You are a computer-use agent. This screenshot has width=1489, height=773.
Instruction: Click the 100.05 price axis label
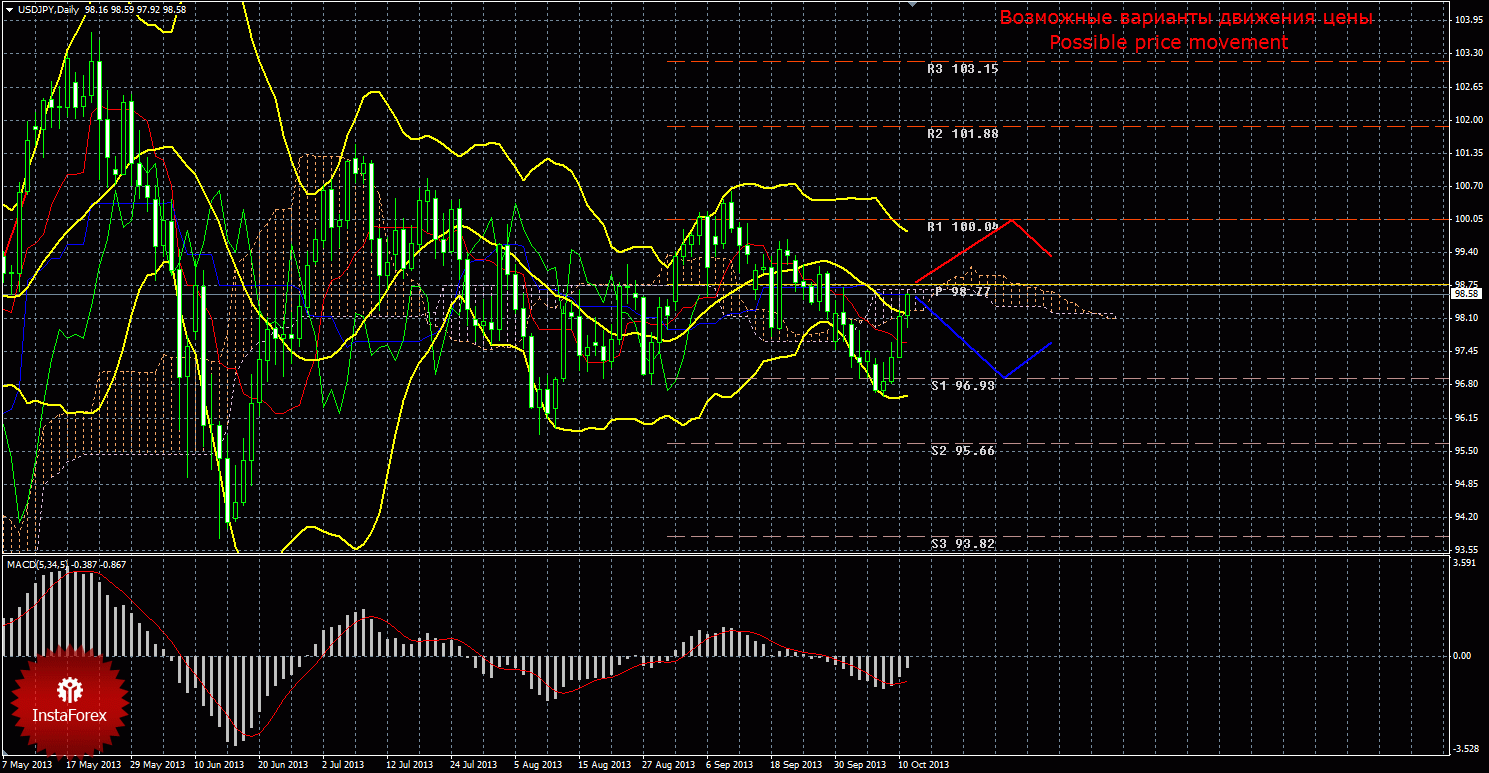coord(1467,218)
